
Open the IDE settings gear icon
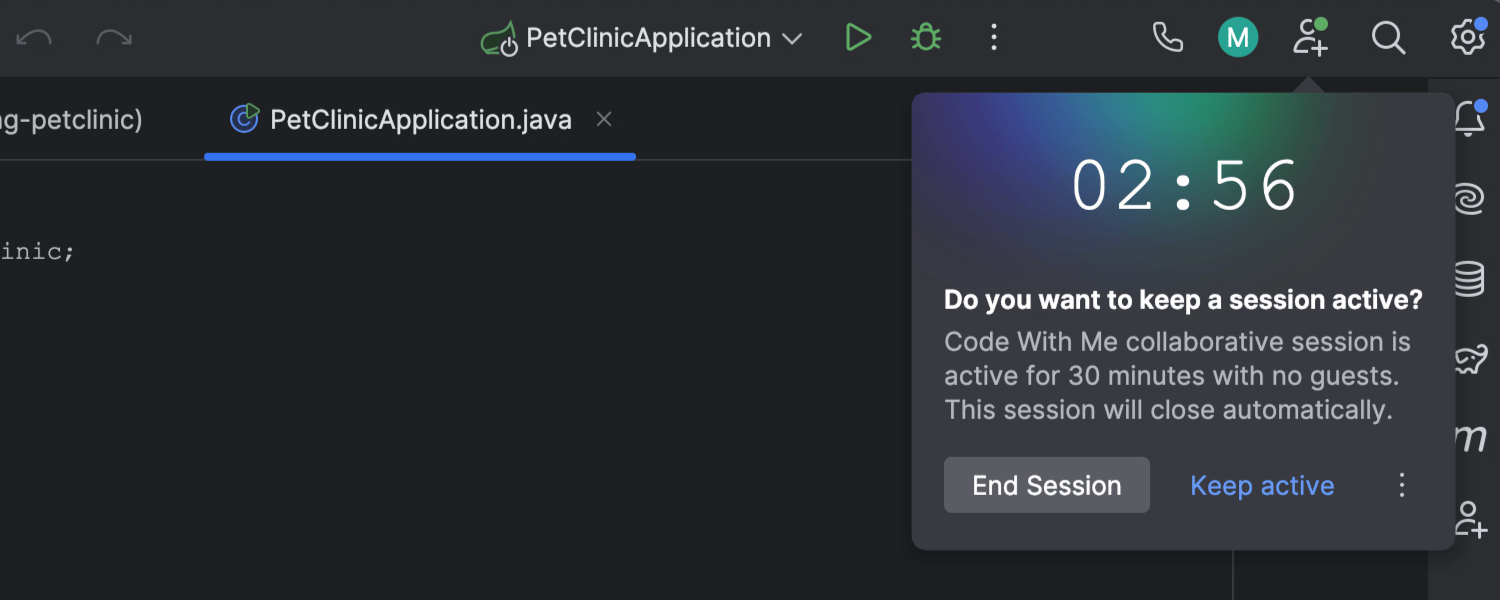pyautogui.click(x=1467, y=39)
